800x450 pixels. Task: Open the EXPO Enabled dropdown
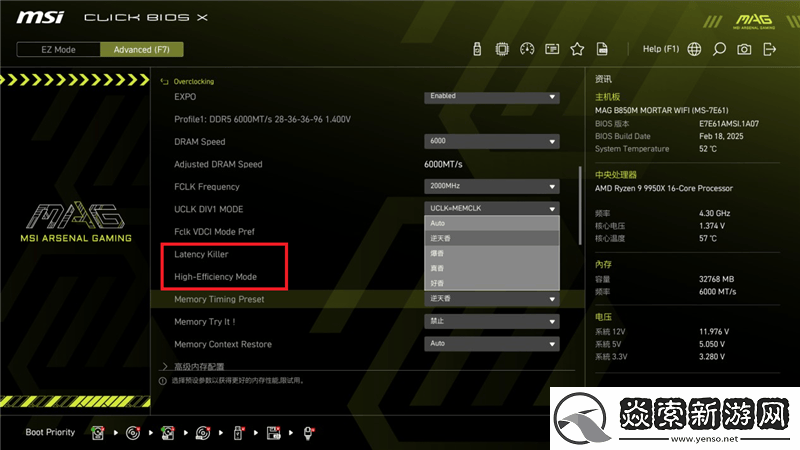[491, 96]
